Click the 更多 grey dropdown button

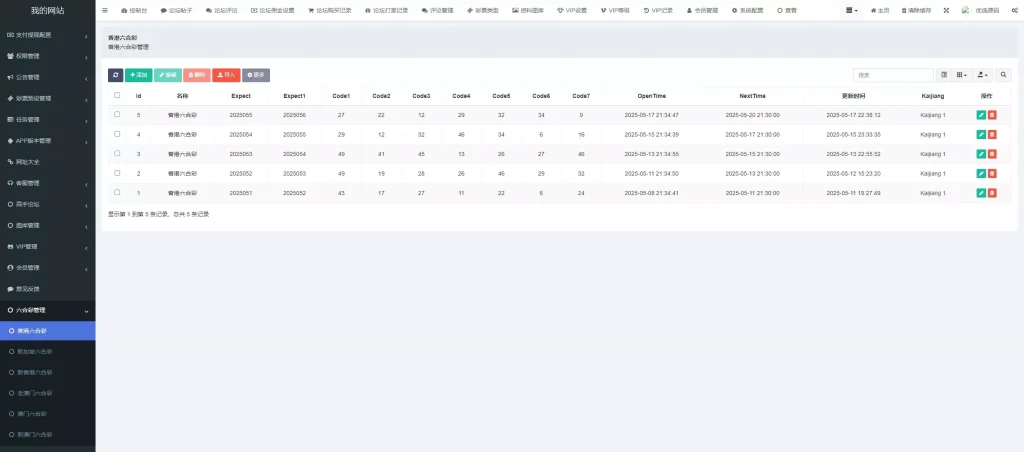(x=256, y=75)
